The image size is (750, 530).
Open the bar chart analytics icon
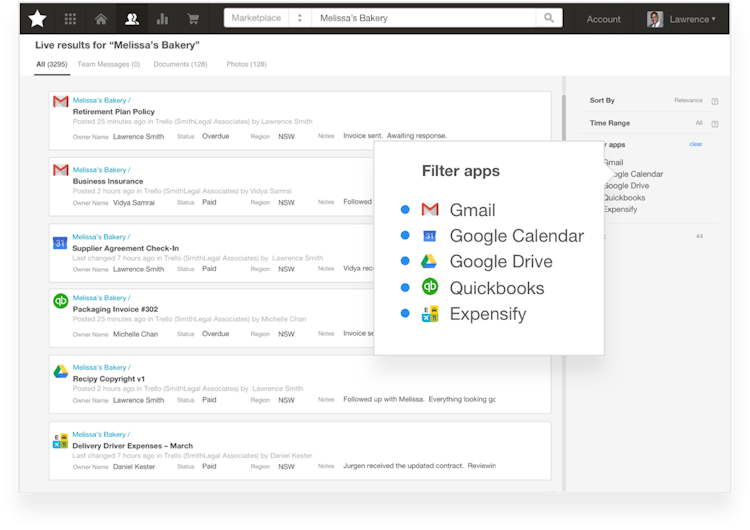[x=163, y=19]
